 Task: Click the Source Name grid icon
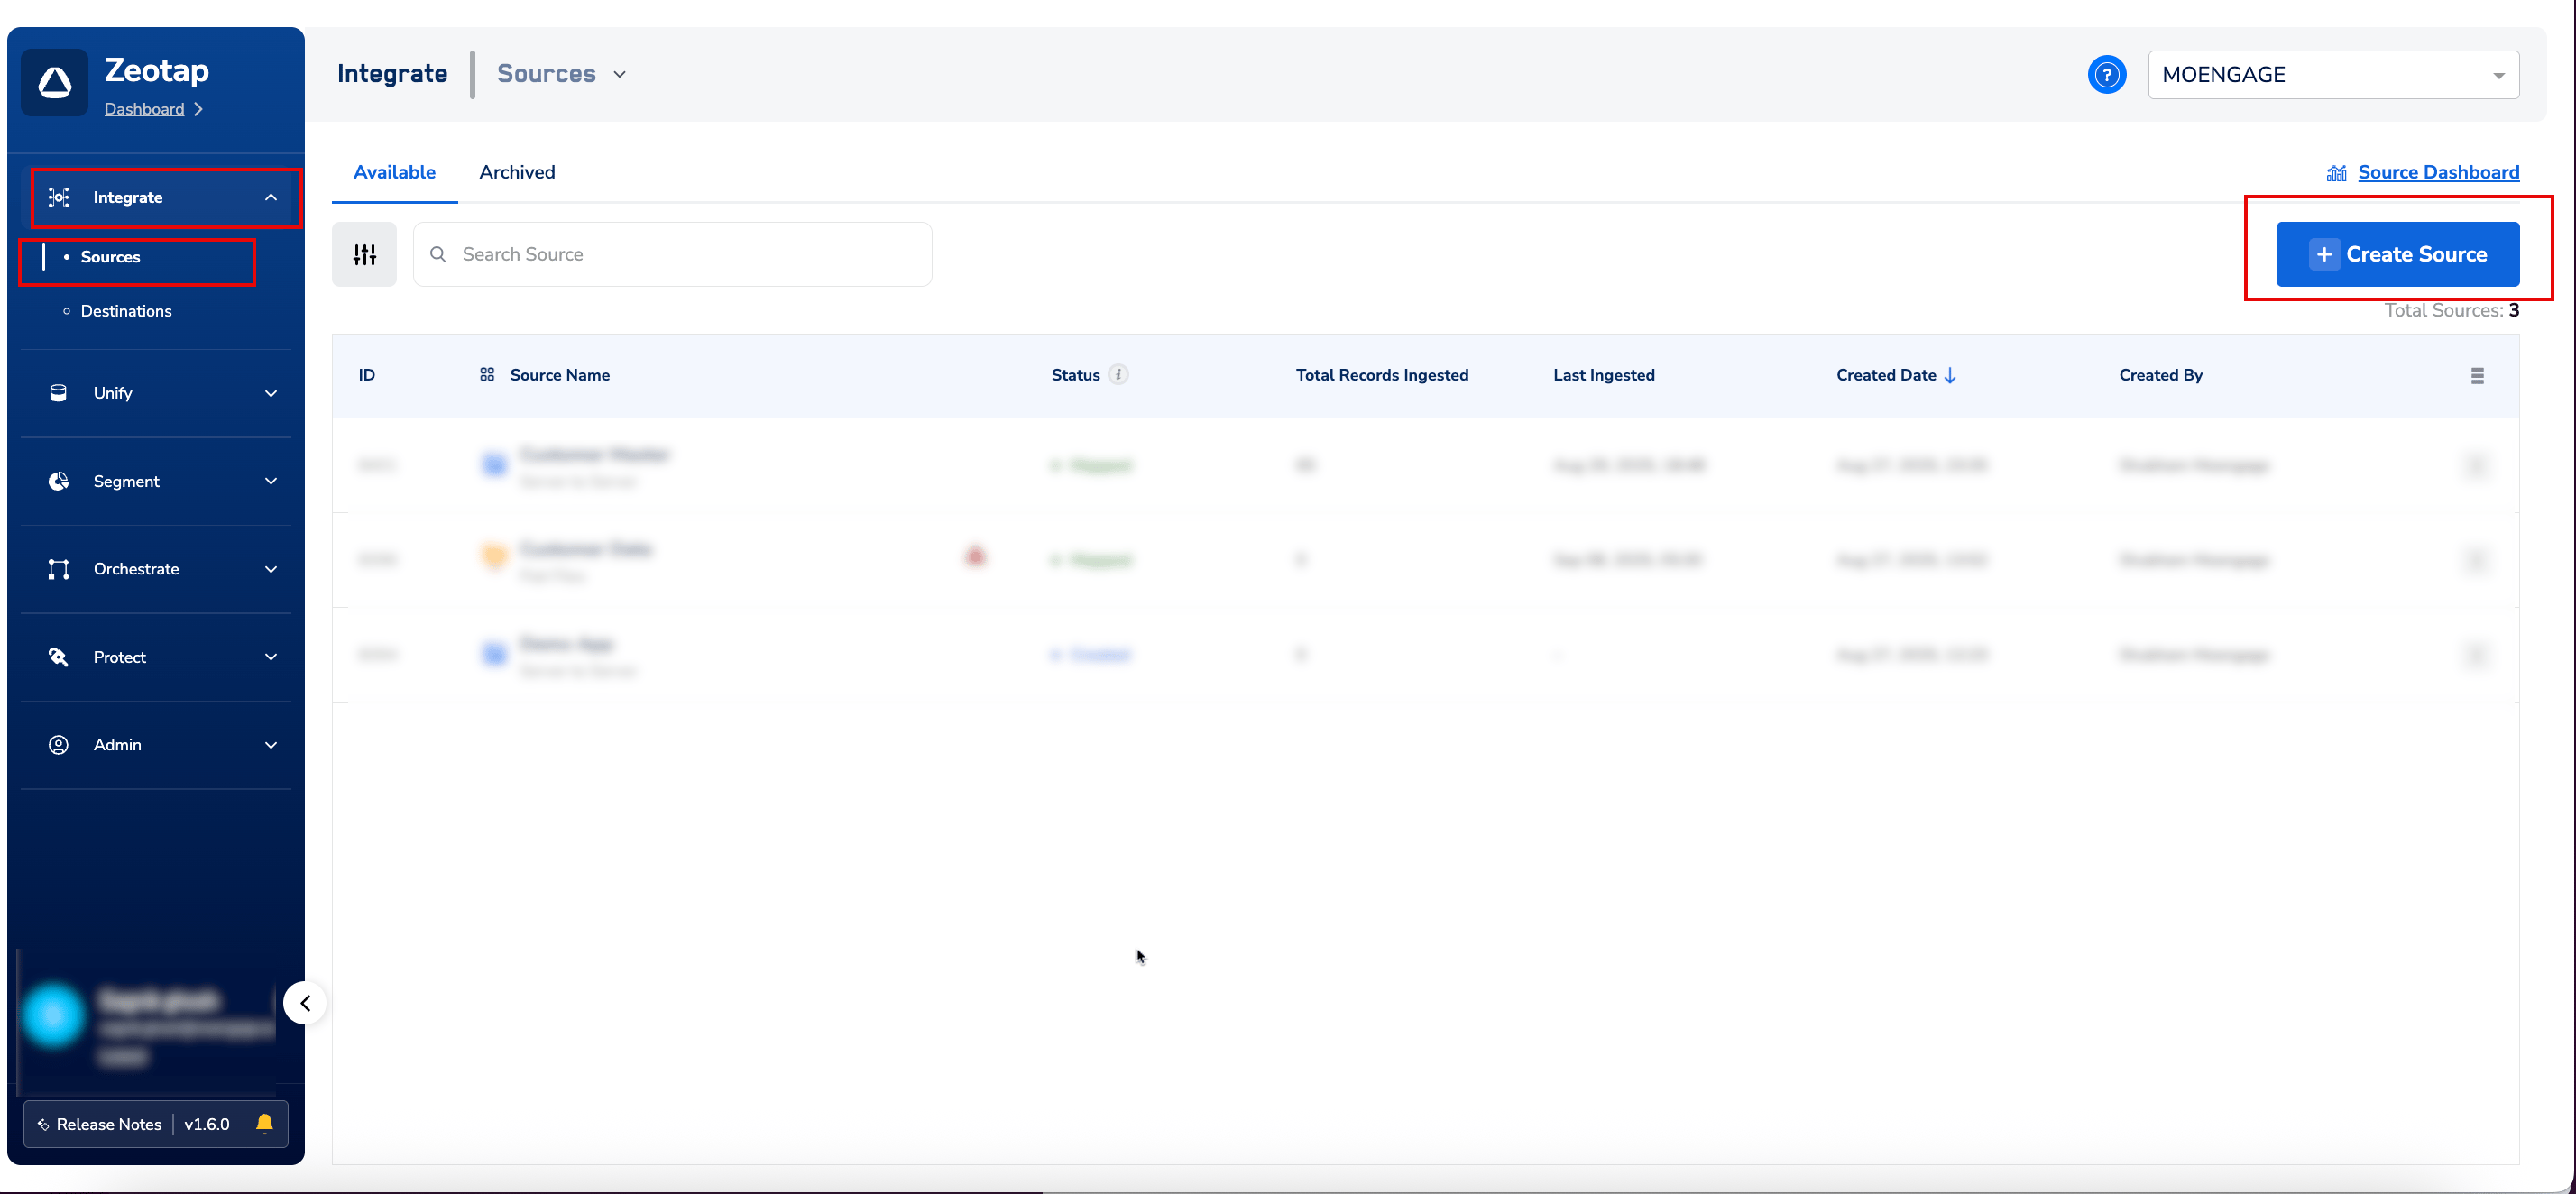tap(487, 375)
